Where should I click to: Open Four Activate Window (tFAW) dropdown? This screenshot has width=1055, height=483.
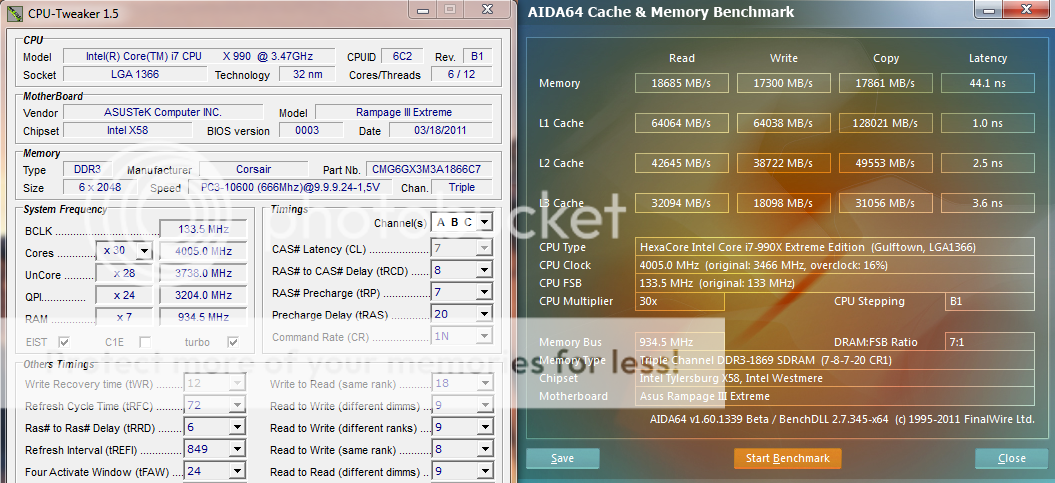tap(237, 471)
